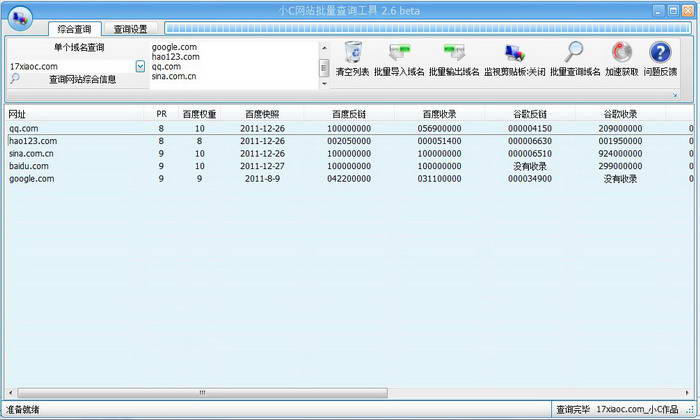Click the 批量导入域名 import icon
Image resolution: width=700 pixels, height=420 pixels.
[399, 53]
